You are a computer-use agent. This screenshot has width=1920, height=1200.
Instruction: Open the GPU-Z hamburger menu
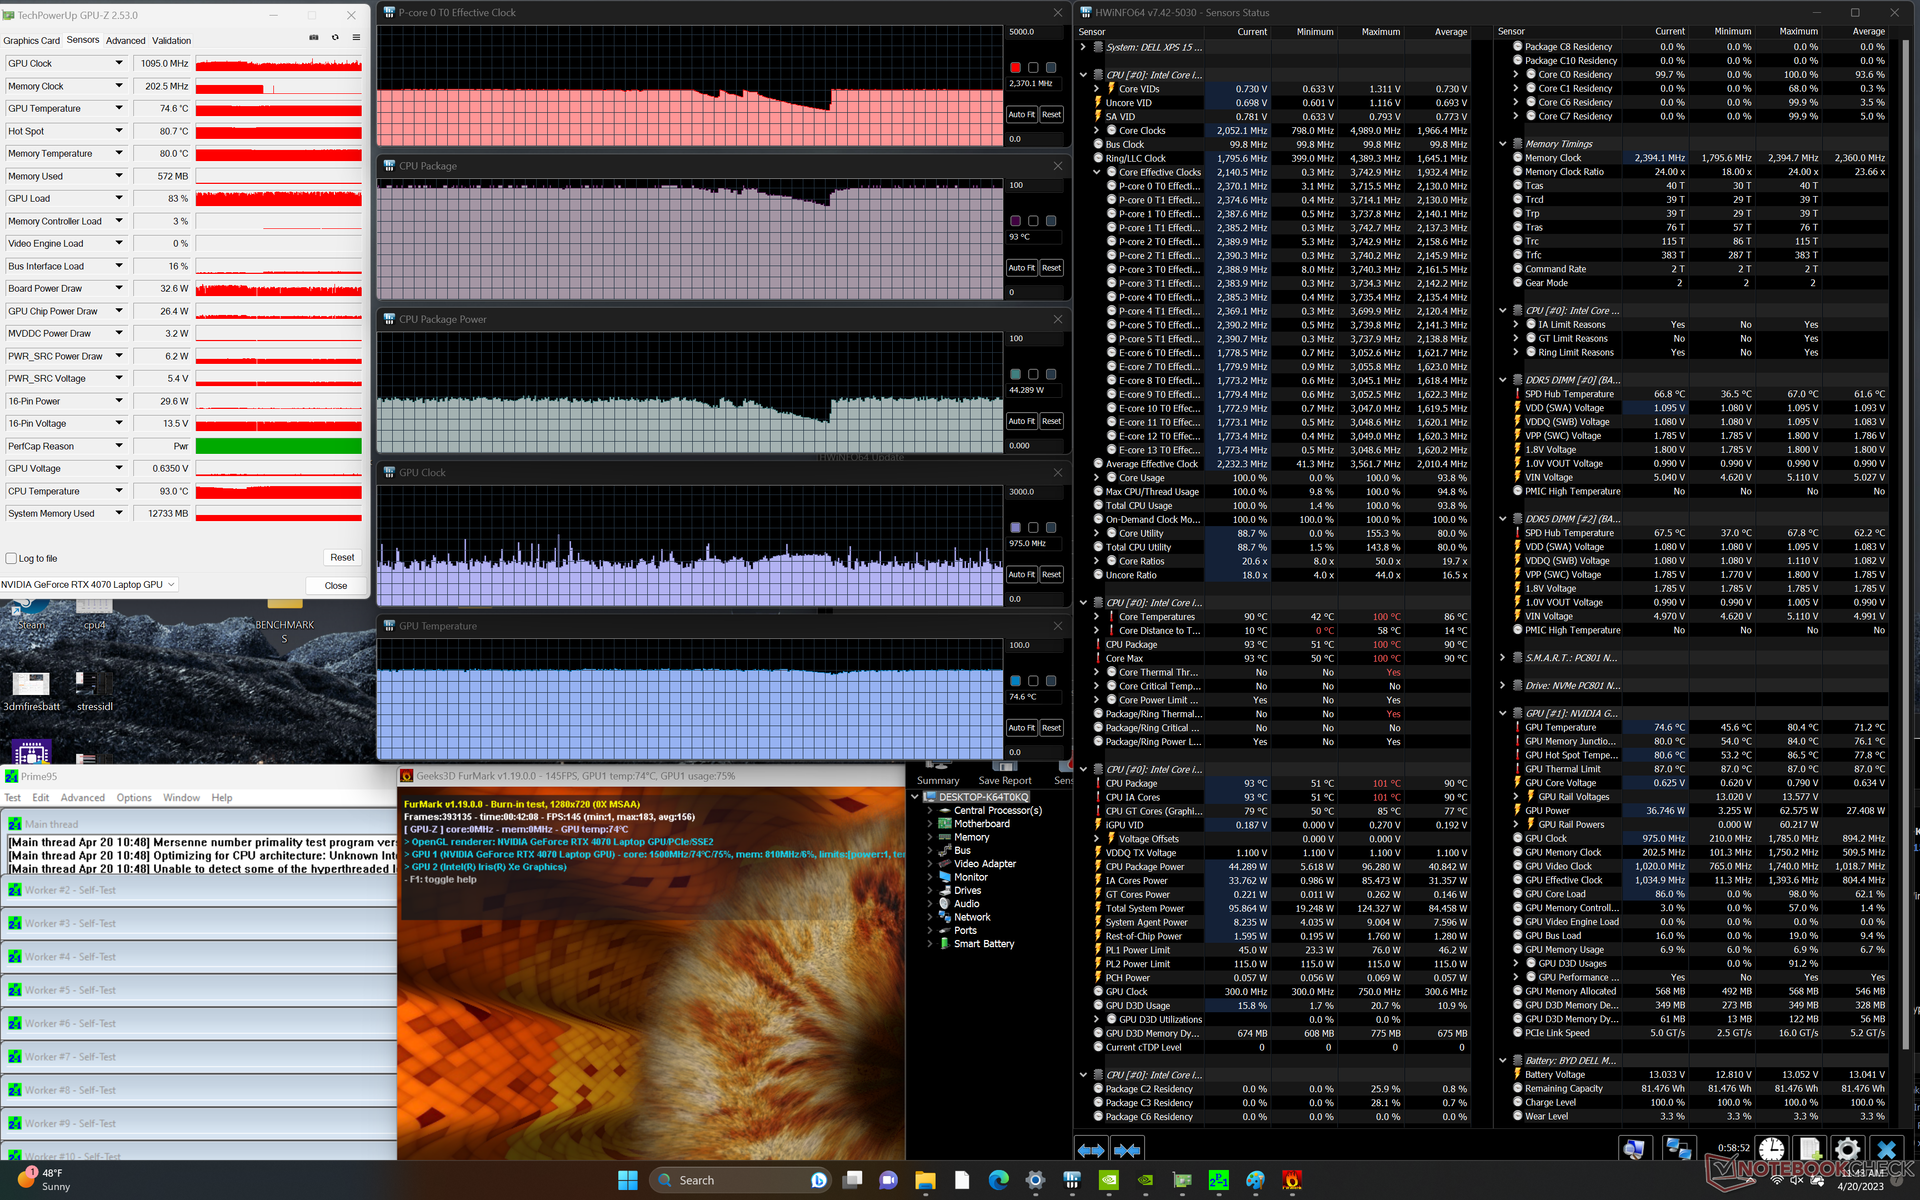click(x=356, y=38)
